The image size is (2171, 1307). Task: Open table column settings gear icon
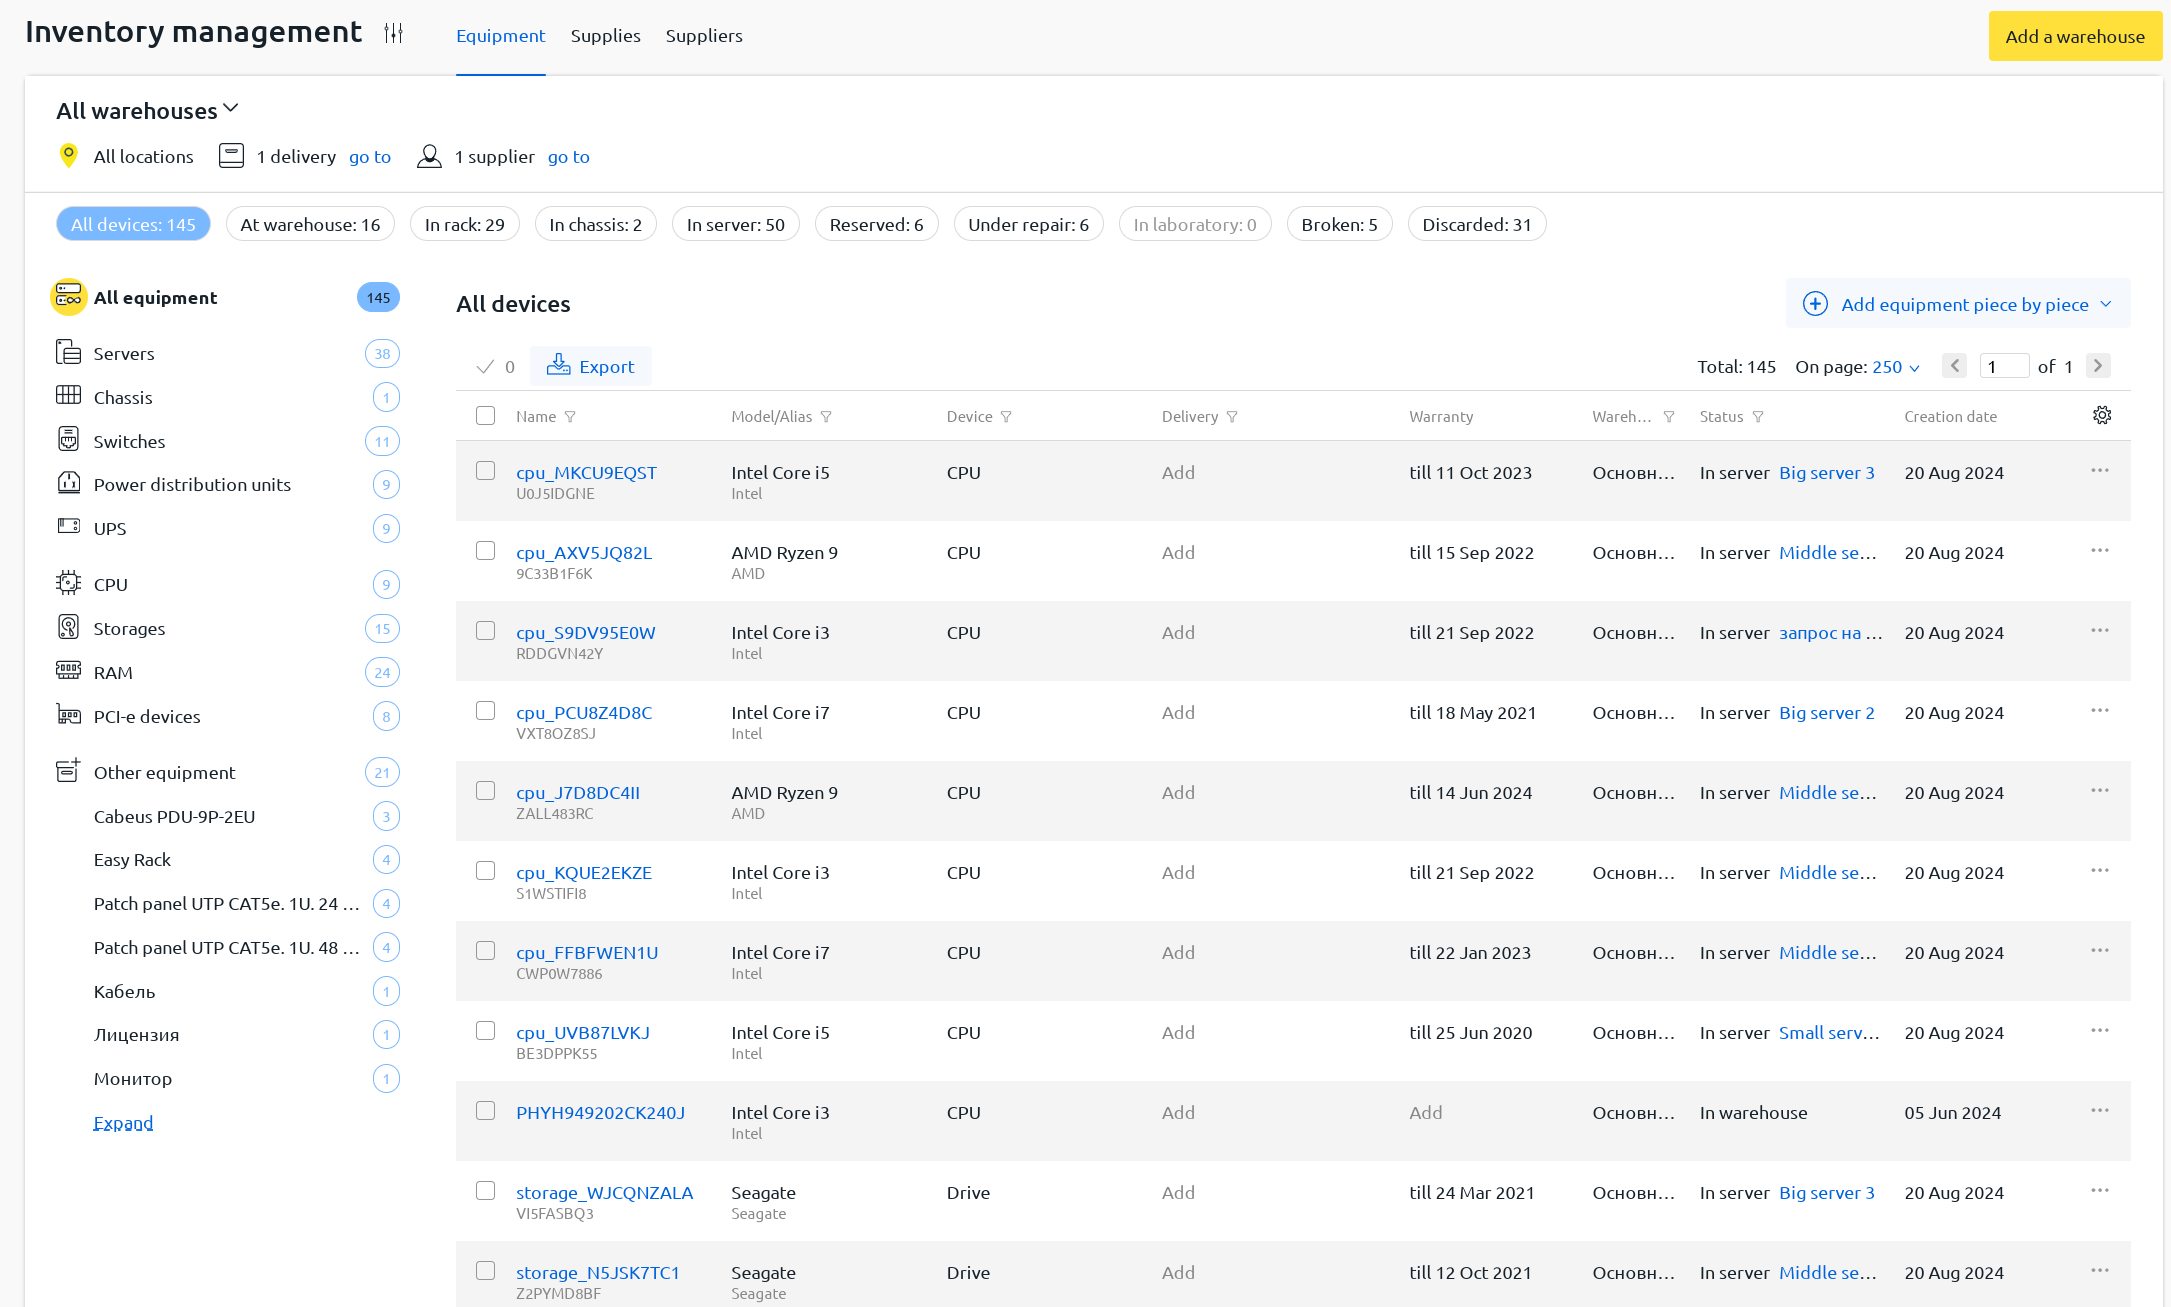click(2102, 415)
